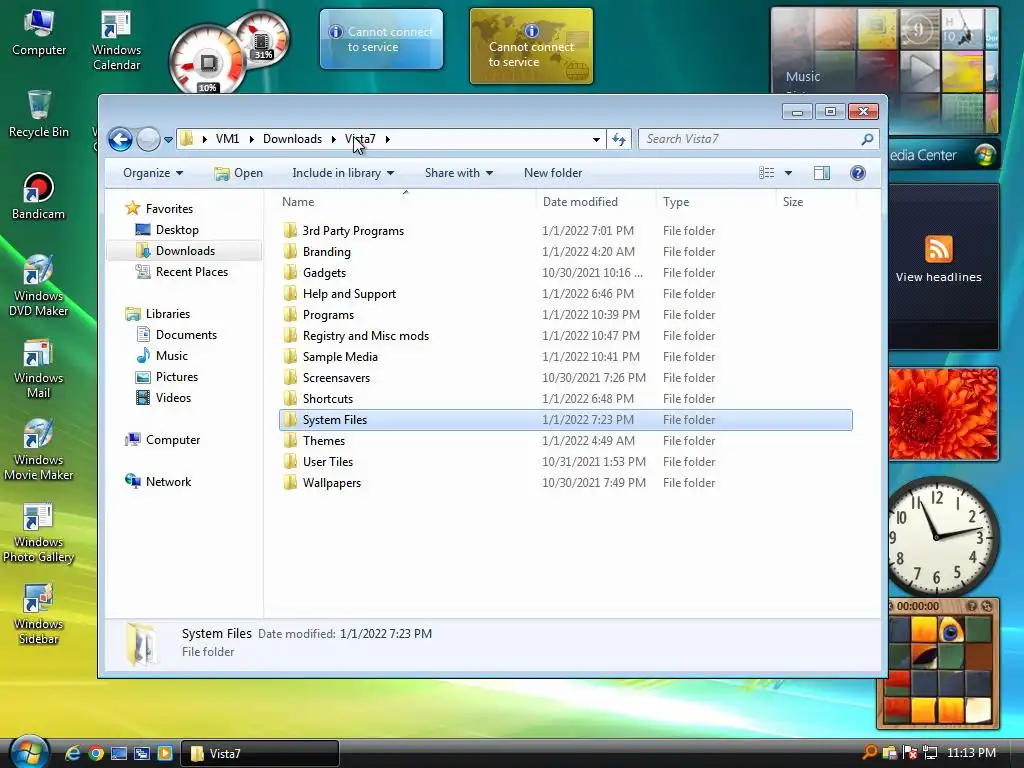The width and height of the screenshot is (1024, 768).
Task: Launch Chrome from the taskbar
Action: coord(96,753)
